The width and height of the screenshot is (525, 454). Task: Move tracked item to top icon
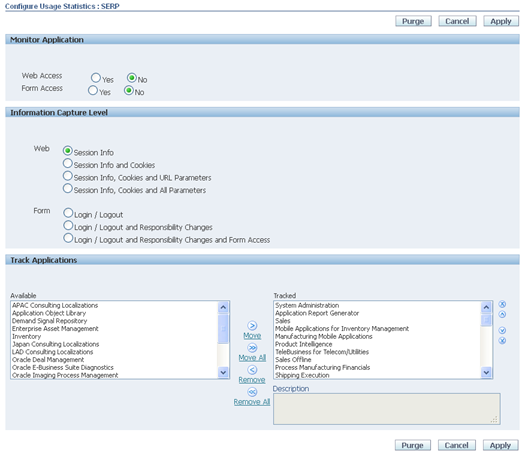502,304
